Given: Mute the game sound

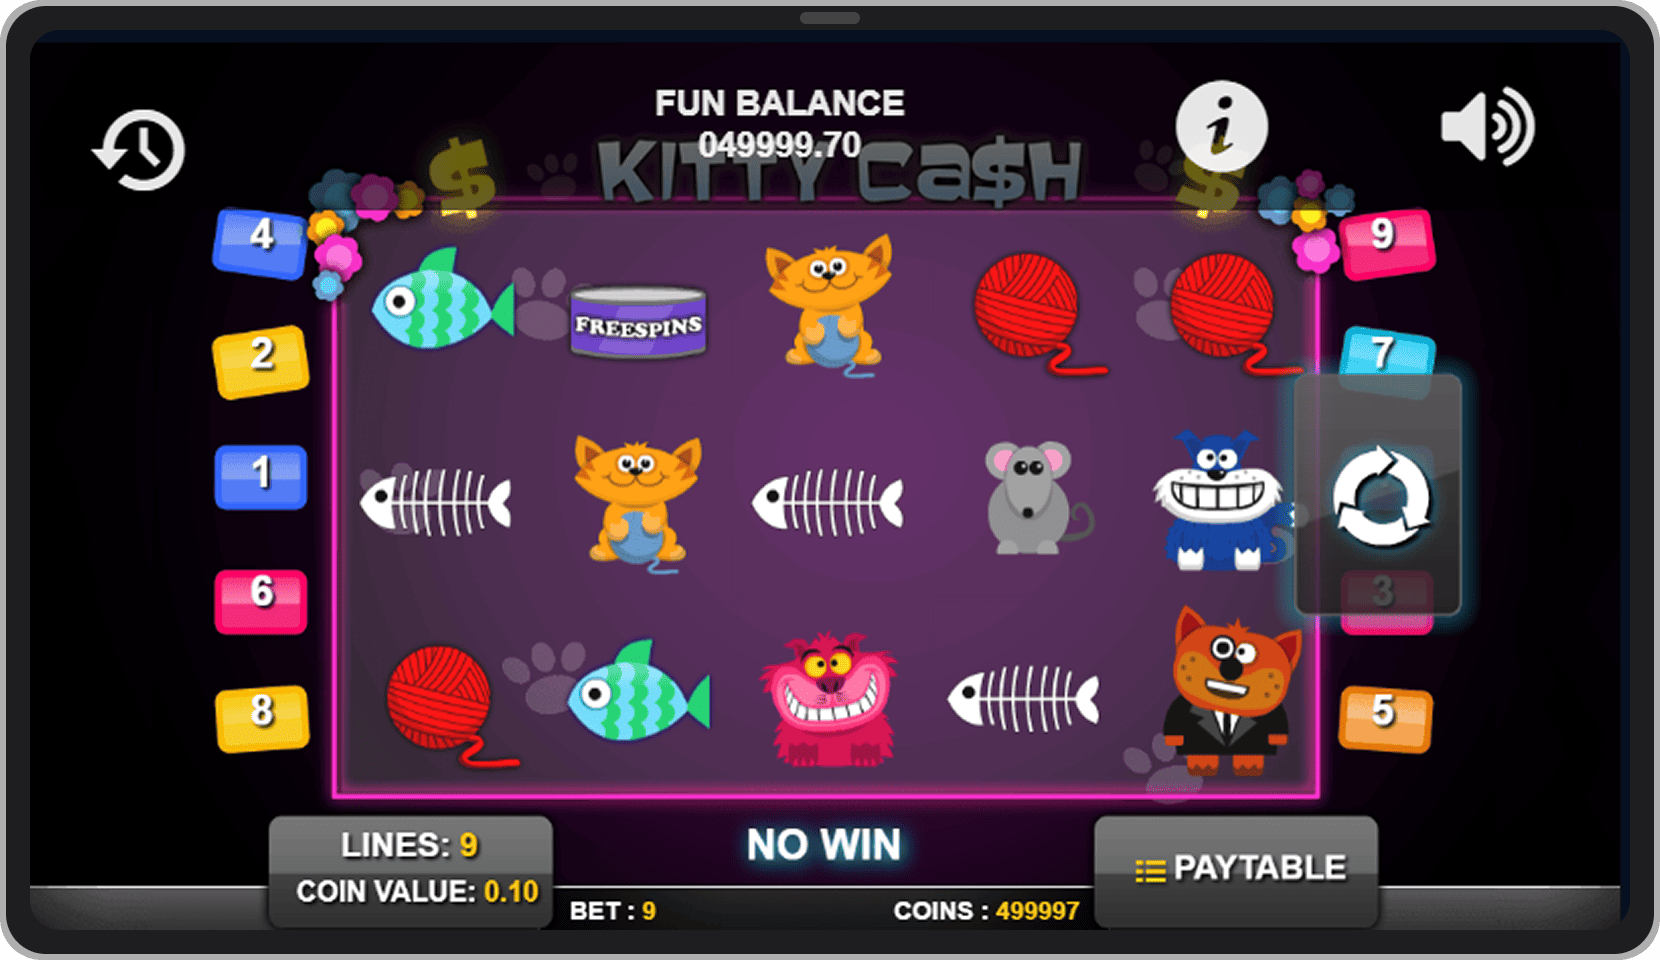Looking at the screenshot, I should [x=1487, y=127].
